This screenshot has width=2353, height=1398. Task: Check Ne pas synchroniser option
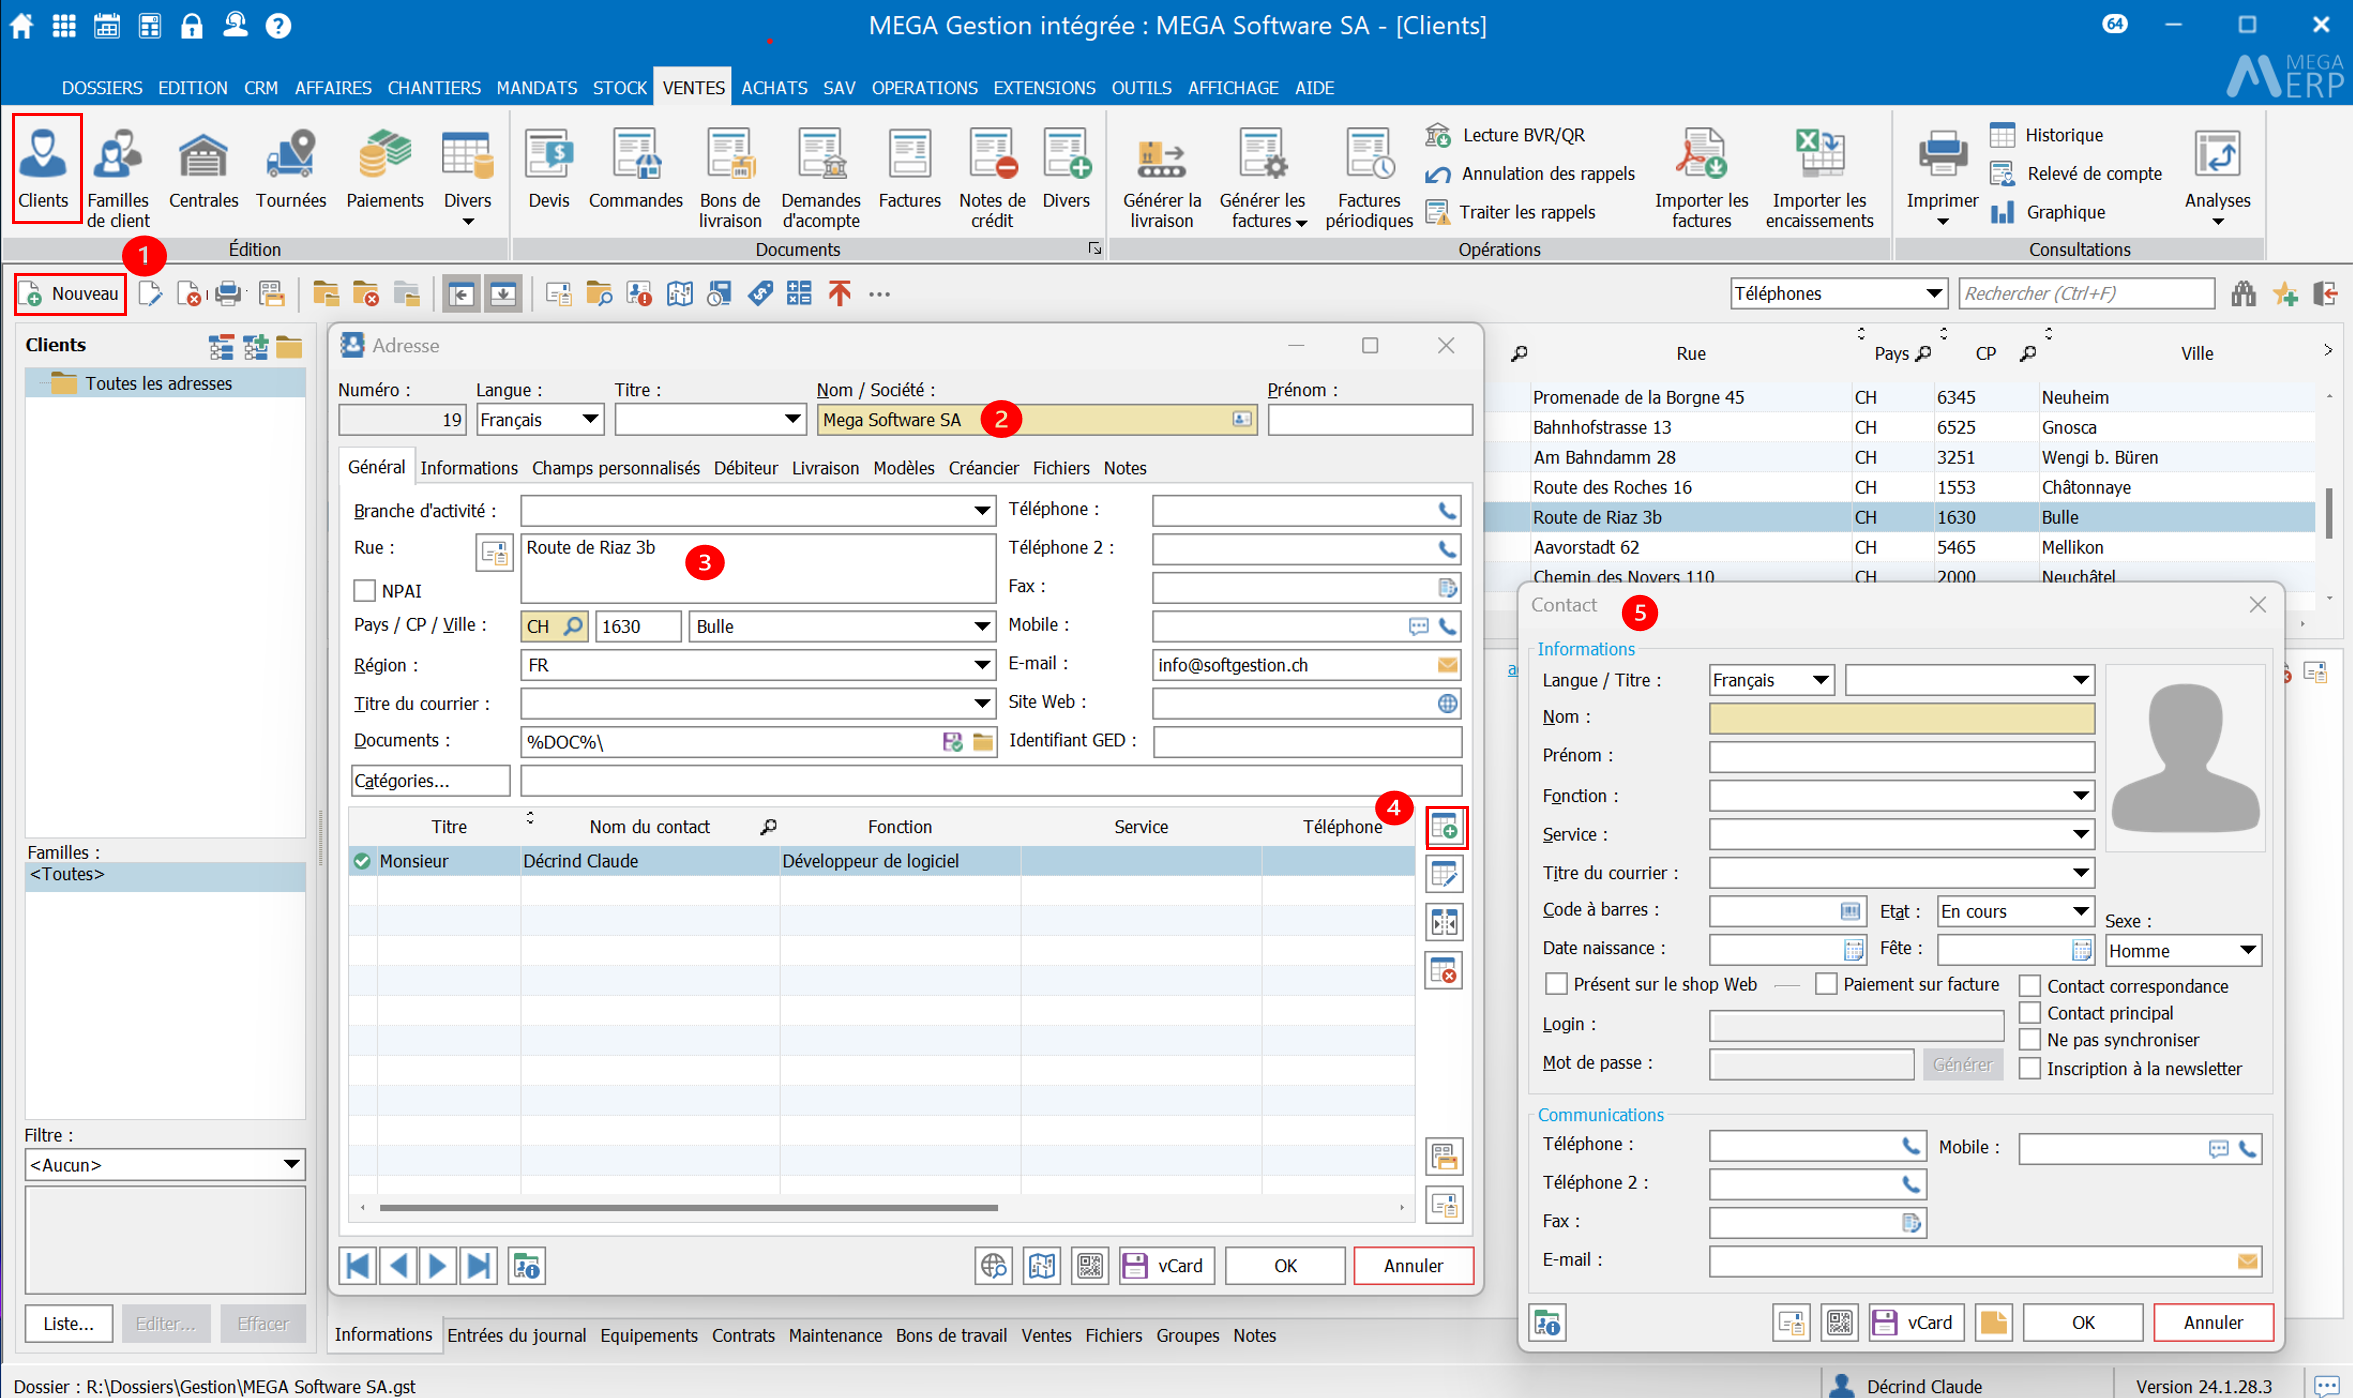point(2030,1041)
